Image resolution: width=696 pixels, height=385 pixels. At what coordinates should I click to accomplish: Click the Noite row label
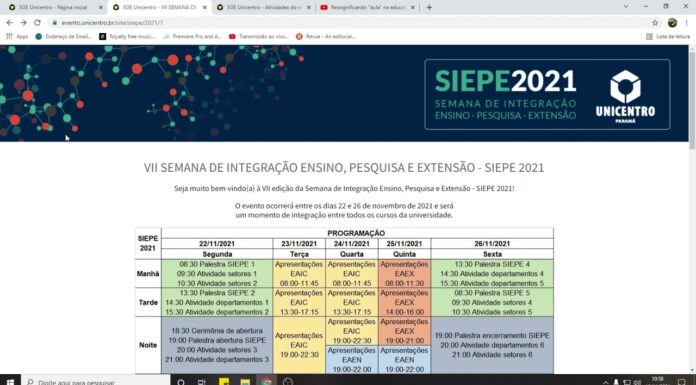(148, 345)
